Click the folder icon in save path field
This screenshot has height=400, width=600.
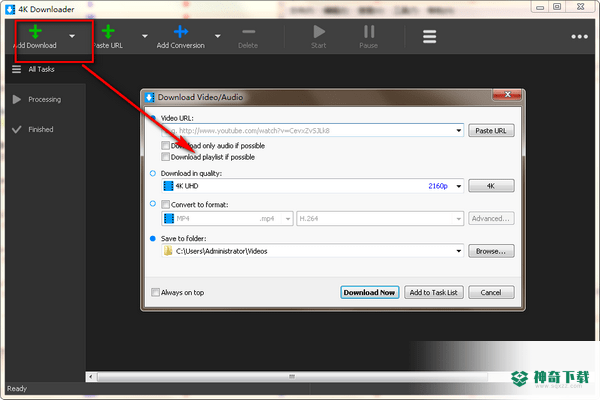click(x=168, y=251)
